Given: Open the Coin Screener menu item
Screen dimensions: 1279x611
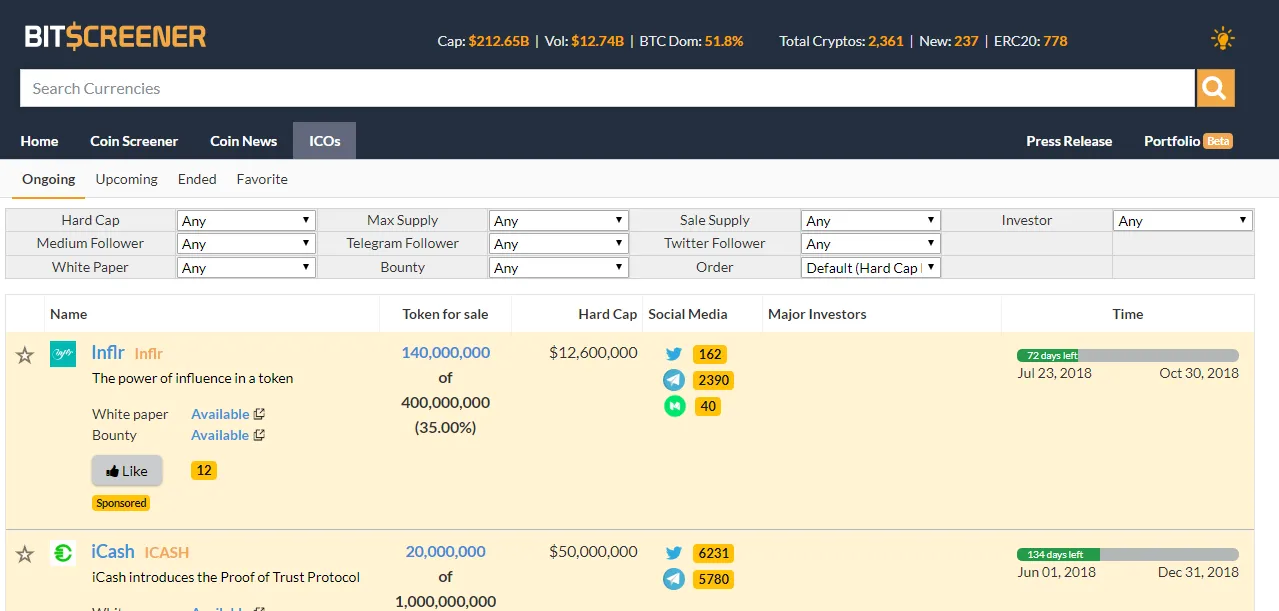Looking at the screenshot, I should [134, 141].
